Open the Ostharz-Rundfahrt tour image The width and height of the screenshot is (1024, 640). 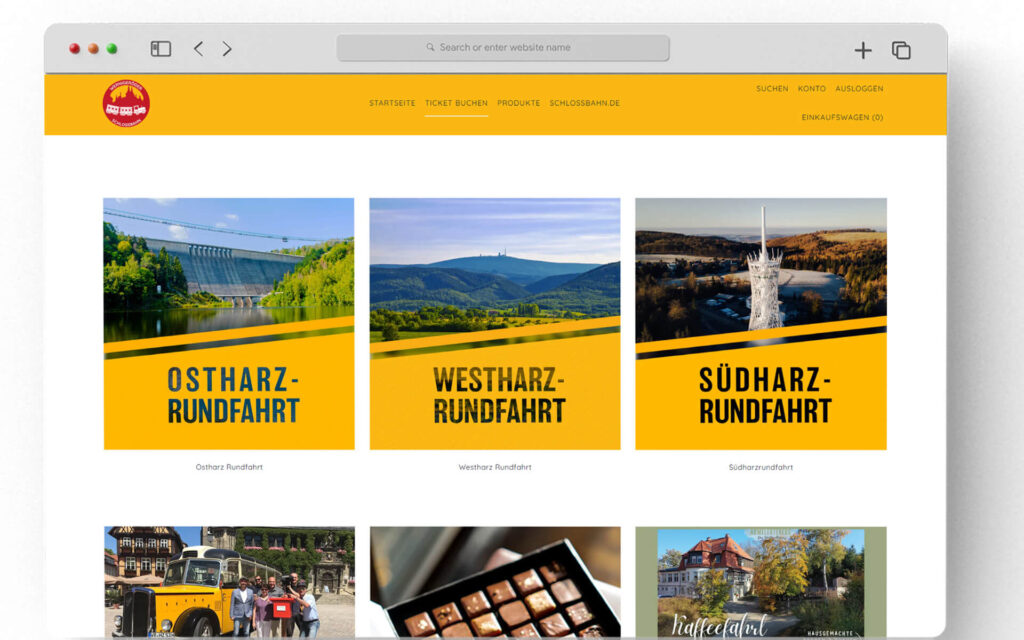pyautogui.click(x=229, y=324)
